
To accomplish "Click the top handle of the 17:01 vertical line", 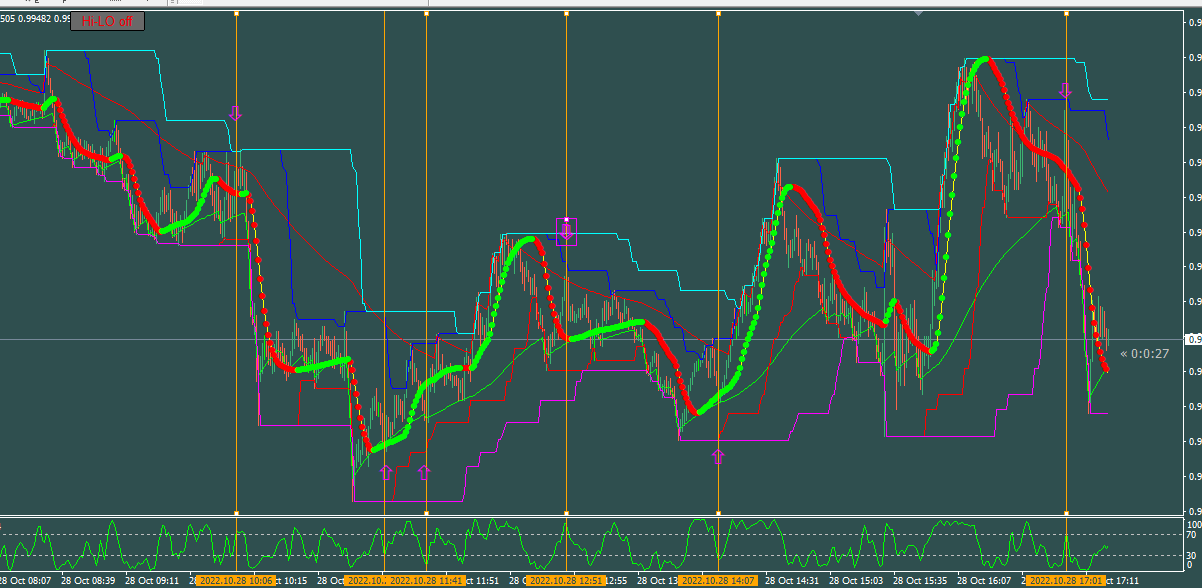I will pyautogui.click(x=1066, y=14).
